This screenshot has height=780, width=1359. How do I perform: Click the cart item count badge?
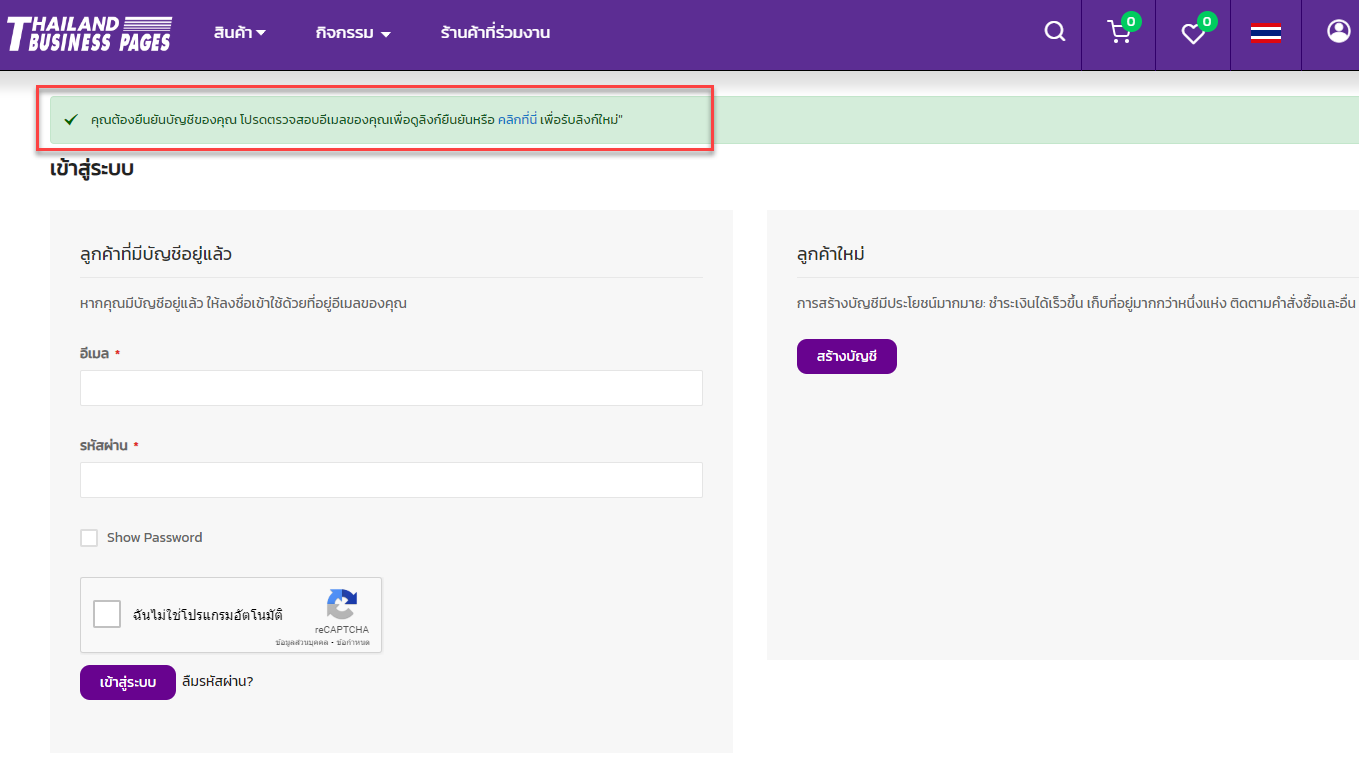click(1131, 21)
